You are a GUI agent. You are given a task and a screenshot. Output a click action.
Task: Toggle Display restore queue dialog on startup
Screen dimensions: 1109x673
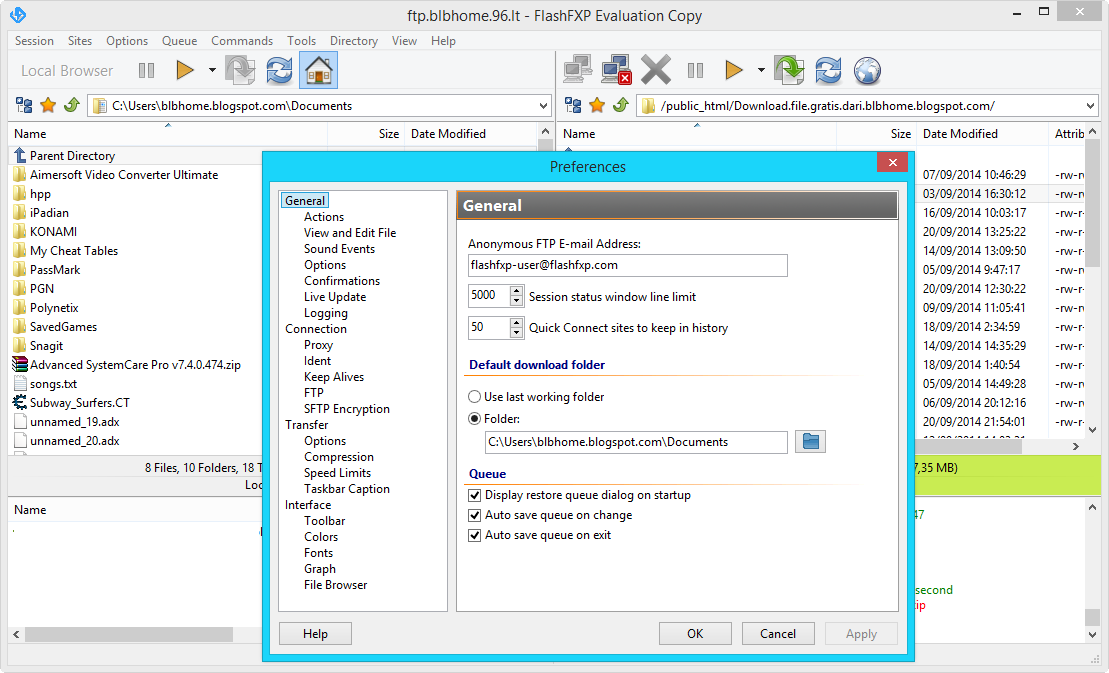(x=475, y=495)
